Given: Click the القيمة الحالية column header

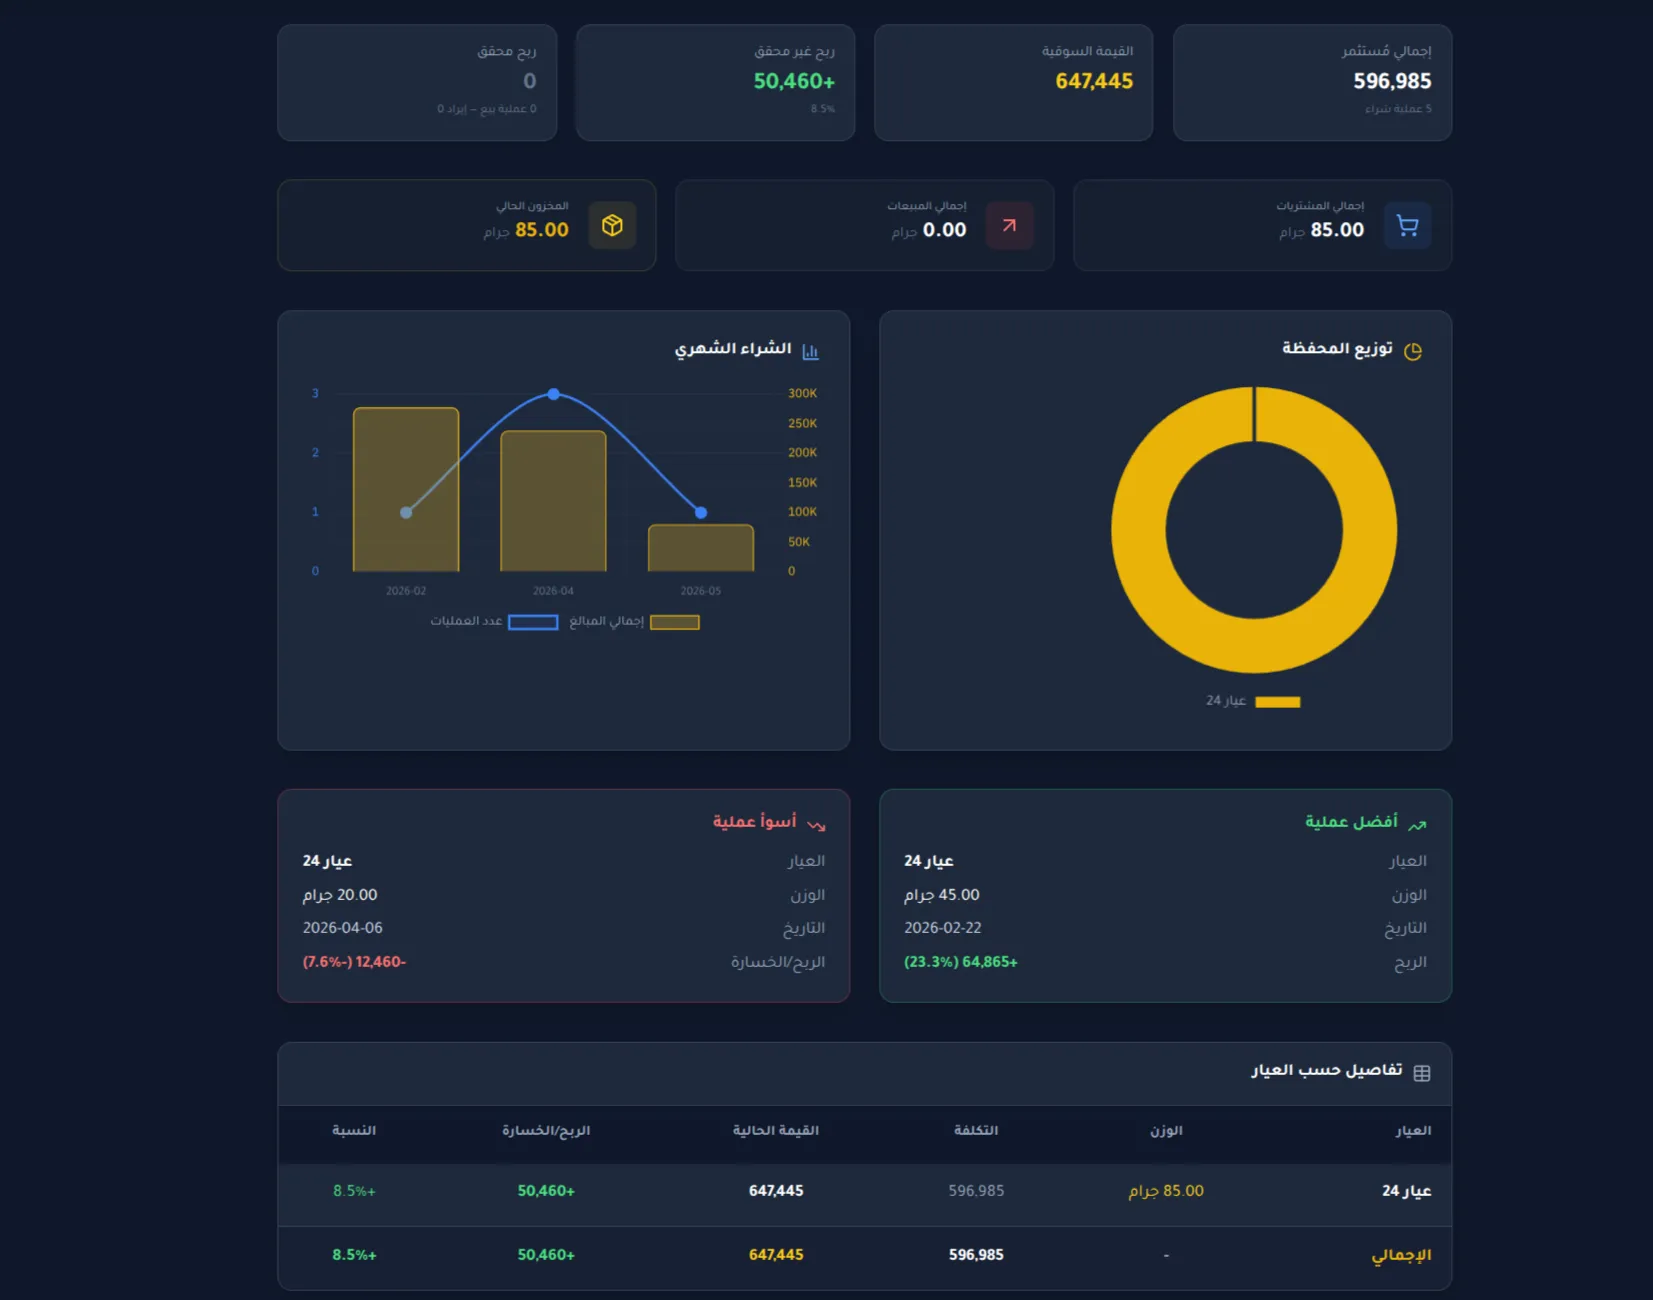Looking at the screenshot, I should point(776,1131).
